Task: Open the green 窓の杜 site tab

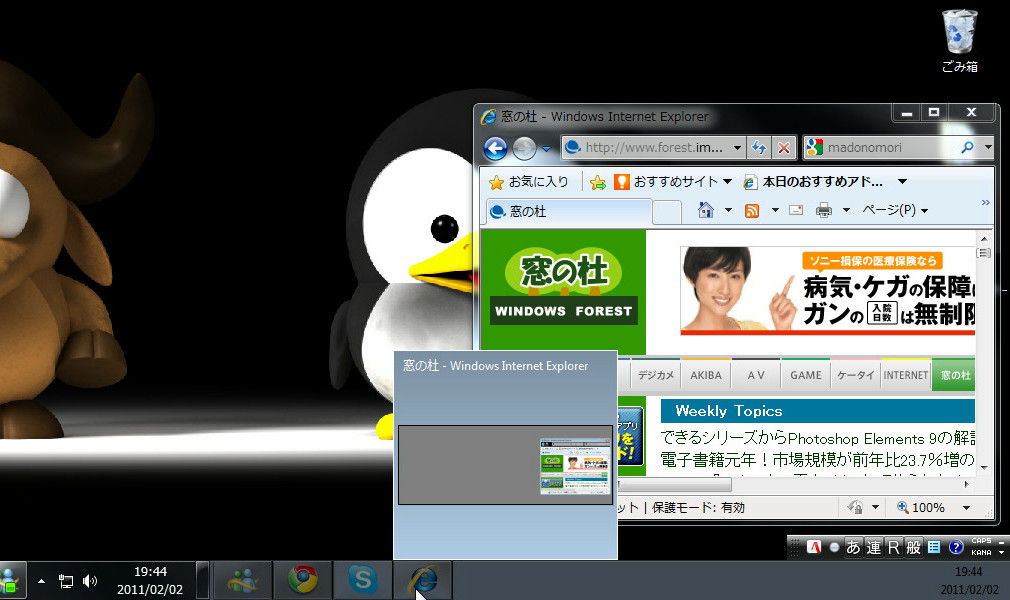Action: [x=954, y=374]
